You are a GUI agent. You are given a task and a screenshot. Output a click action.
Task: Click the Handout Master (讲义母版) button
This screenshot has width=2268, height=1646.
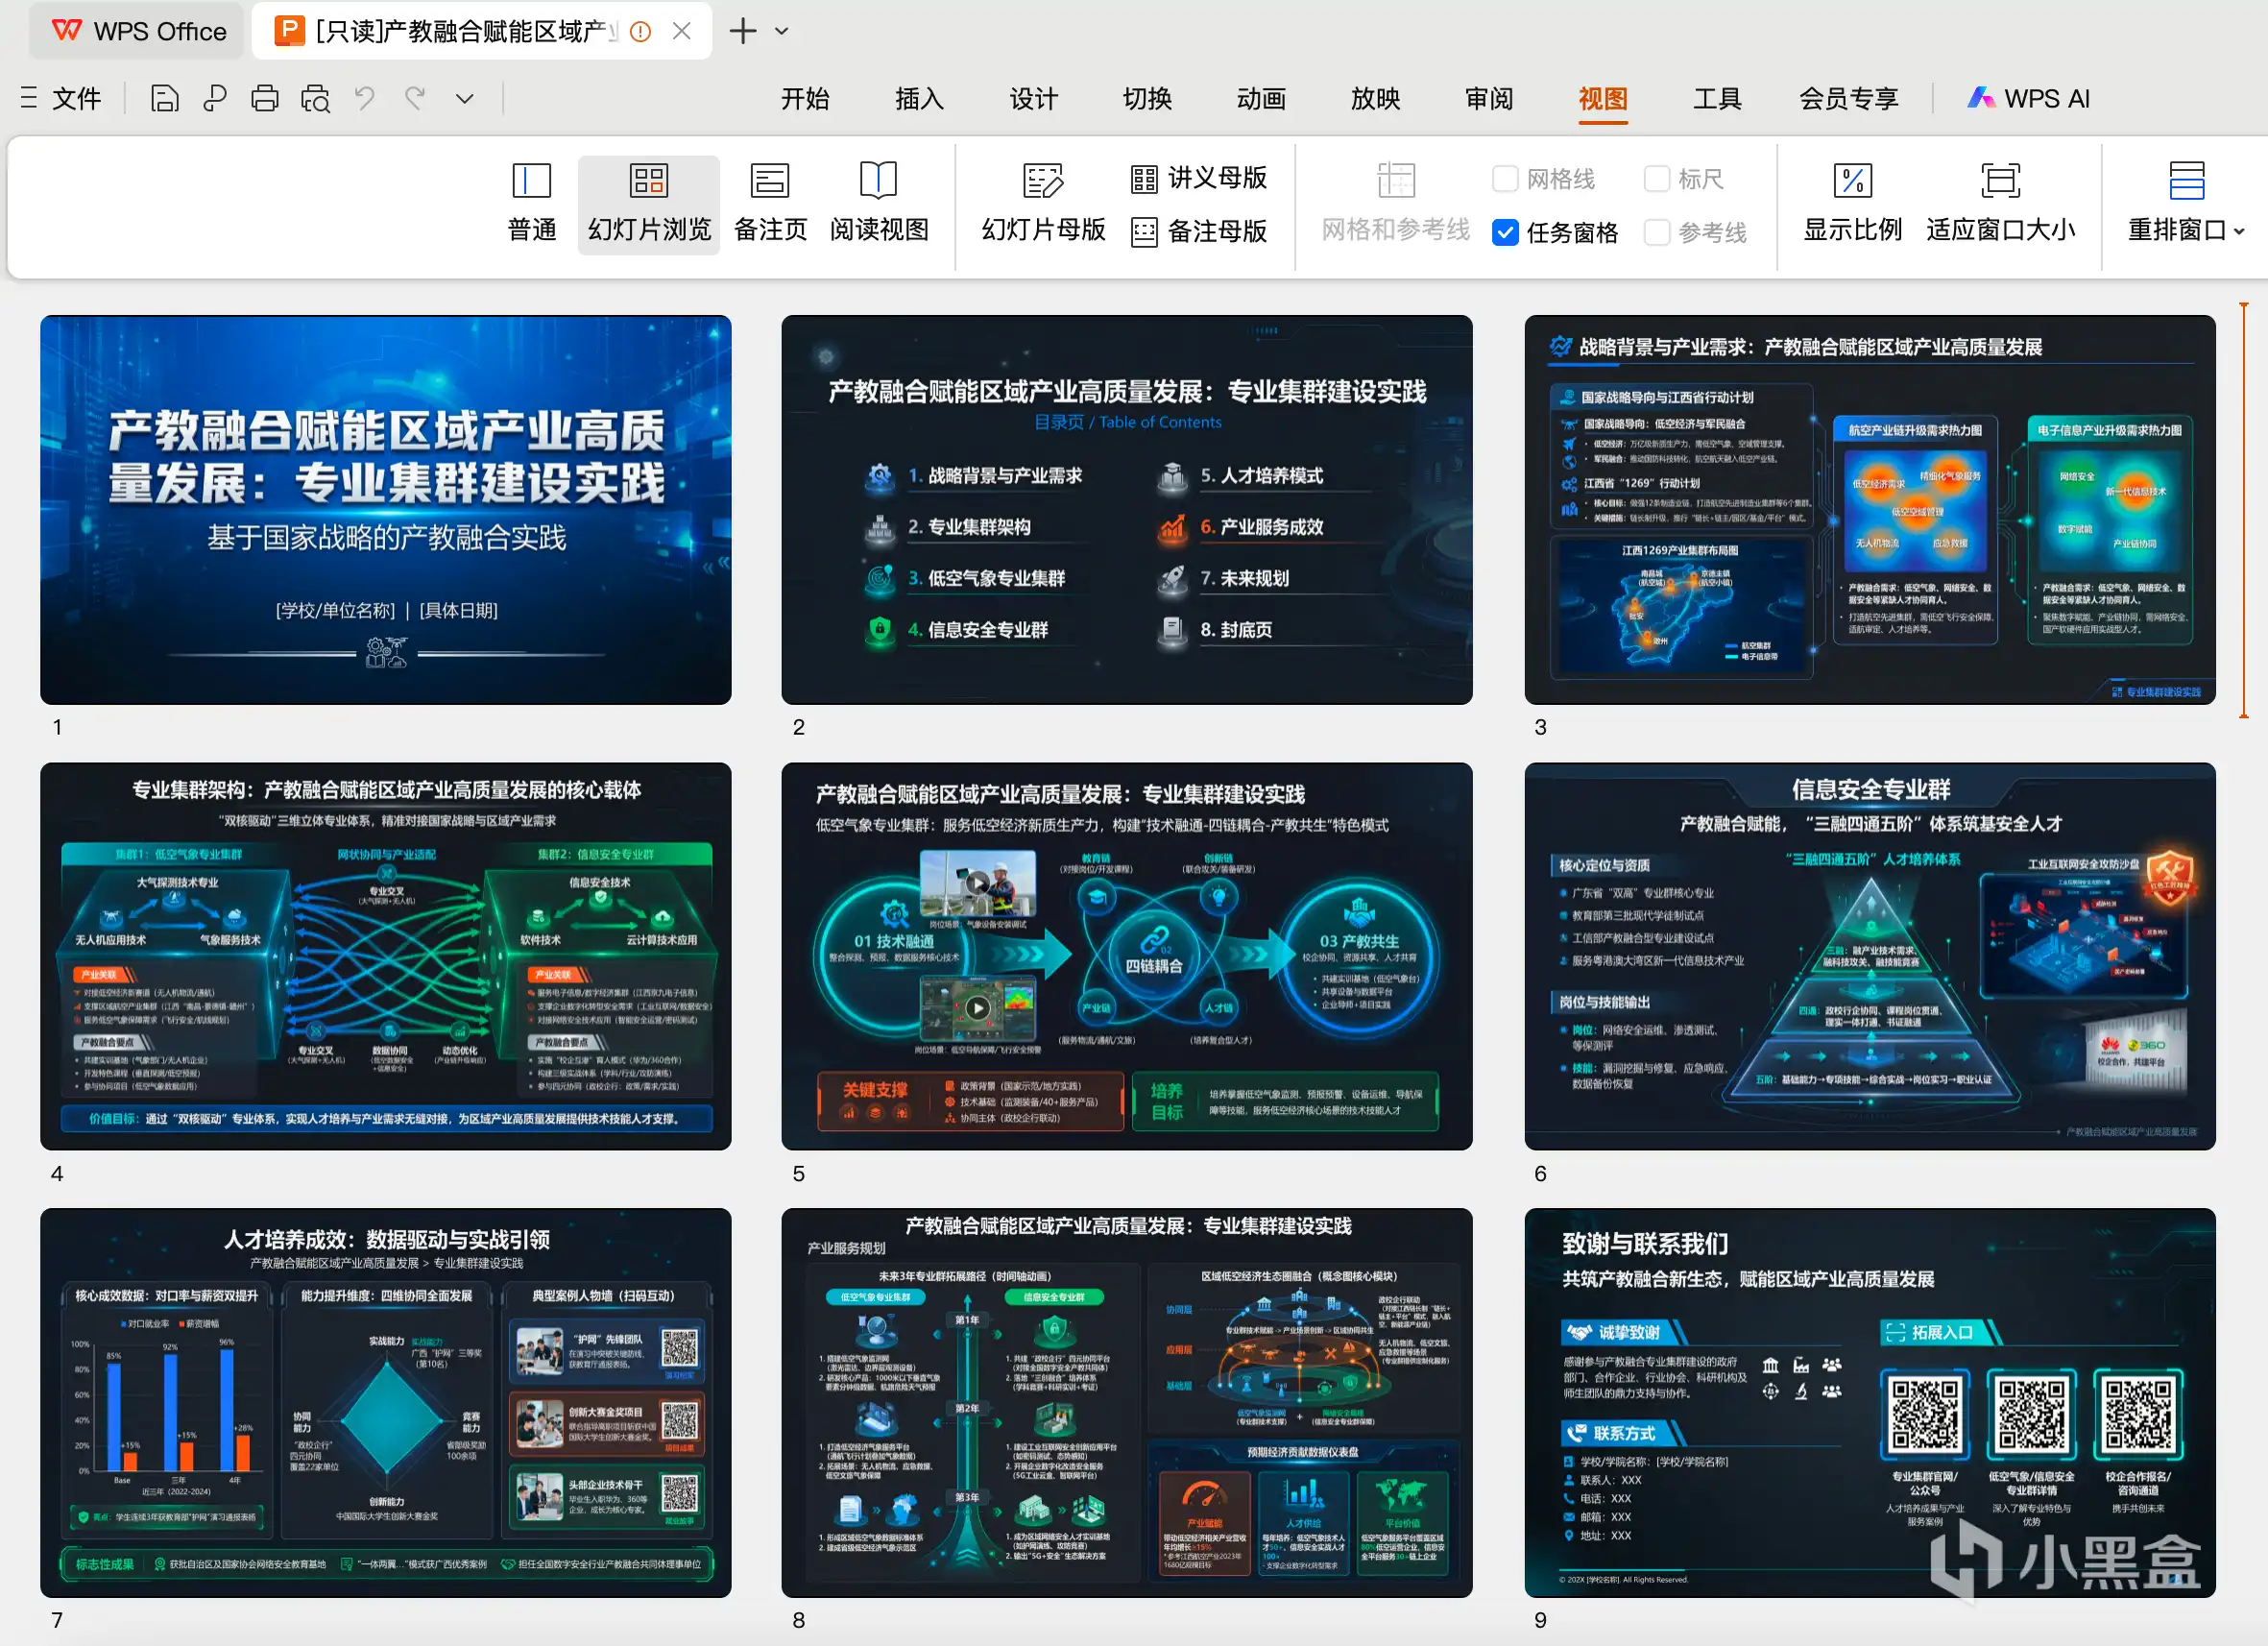pyautogui.click(x=1198, y=179)
